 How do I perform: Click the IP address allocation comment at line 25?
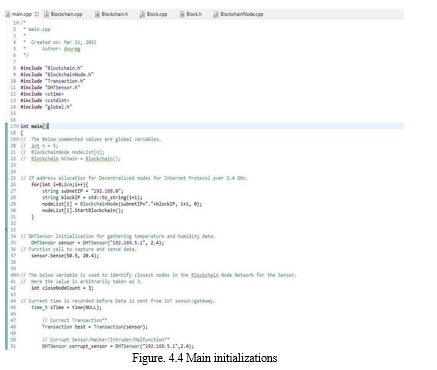[x=134, y=178]
